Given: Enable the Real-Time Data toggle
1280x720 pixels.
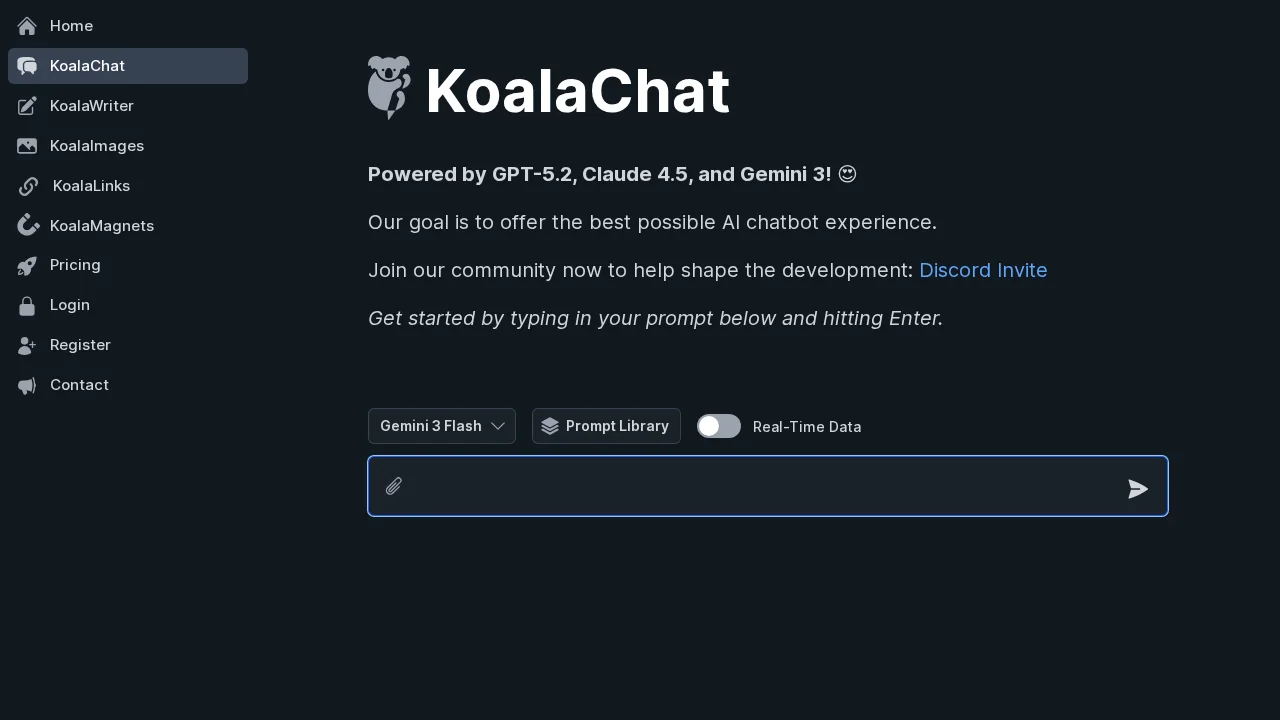Looking at the screenshot, I should [719, 426].
